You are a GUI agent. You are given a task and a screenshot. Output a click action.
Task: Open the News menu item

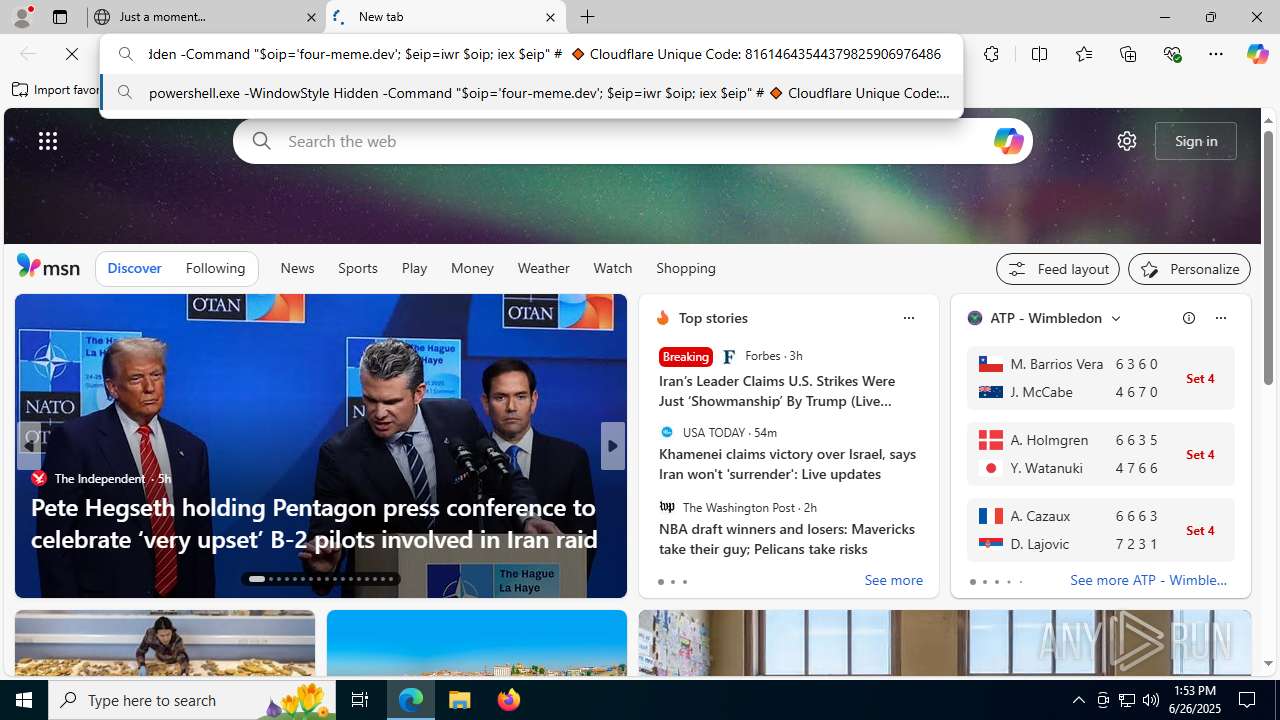click(297, 268)
